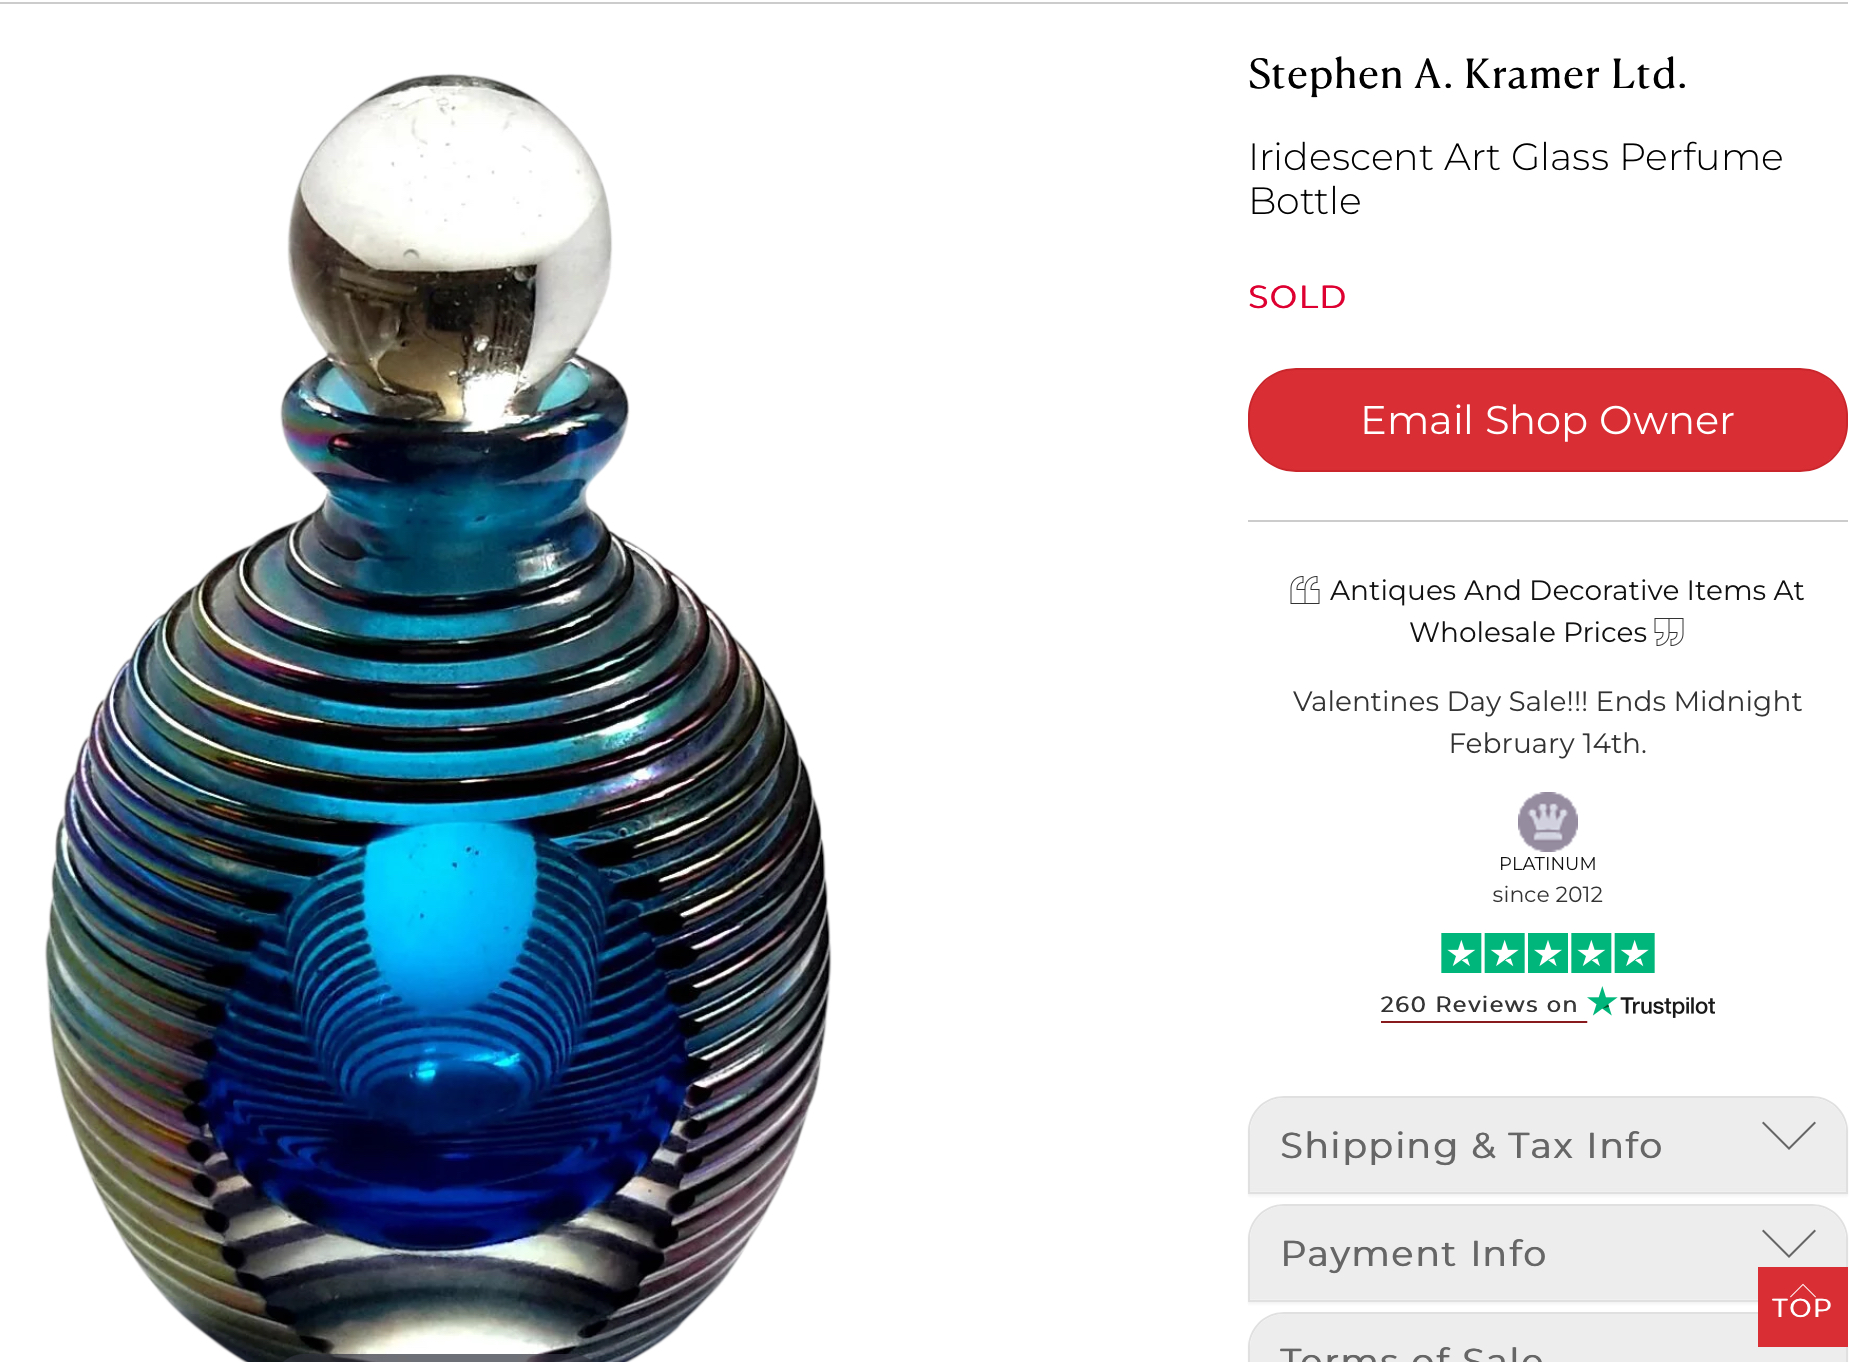
Task: Click the Payment Info chevron arrow
Action: pos(1788,1243)
